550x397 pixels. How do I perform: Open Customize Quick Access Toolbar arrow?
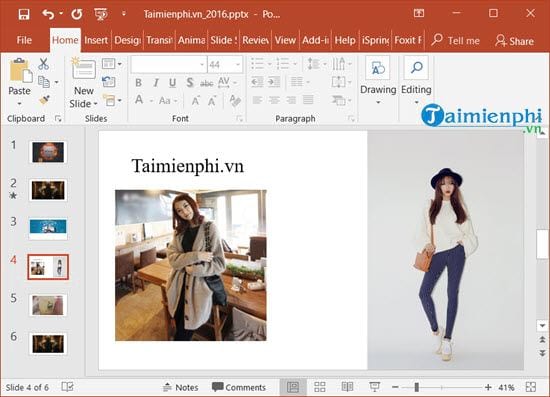[x=123, y=14]
